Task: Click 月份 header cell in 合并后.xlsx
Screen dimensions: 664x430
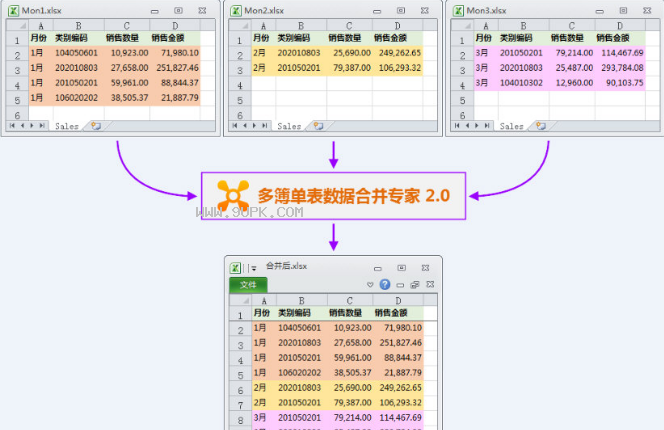Action: (262, 313)
